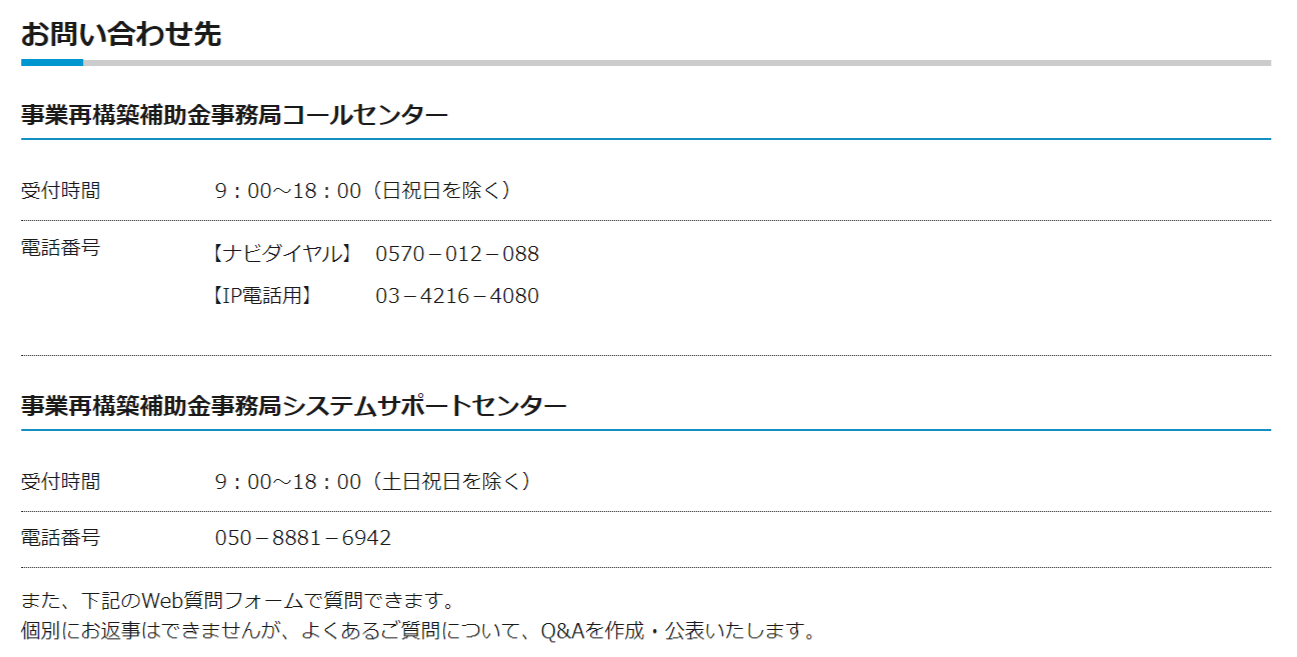Click support center hours (土日祝日を除く)
This screenshot has width=1297, height=657.
(x=377, y=482)
